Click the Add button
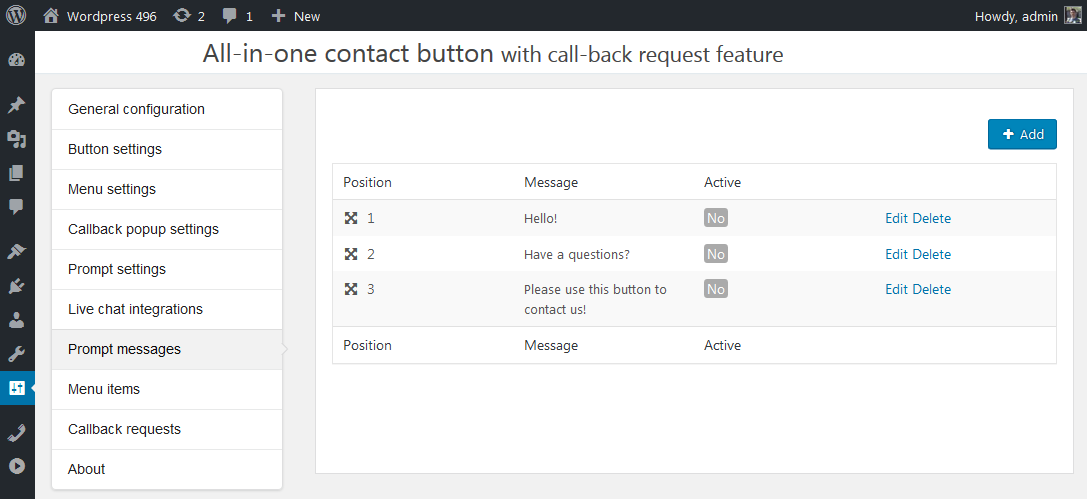1087x499 pixels. pos(1022,134)
